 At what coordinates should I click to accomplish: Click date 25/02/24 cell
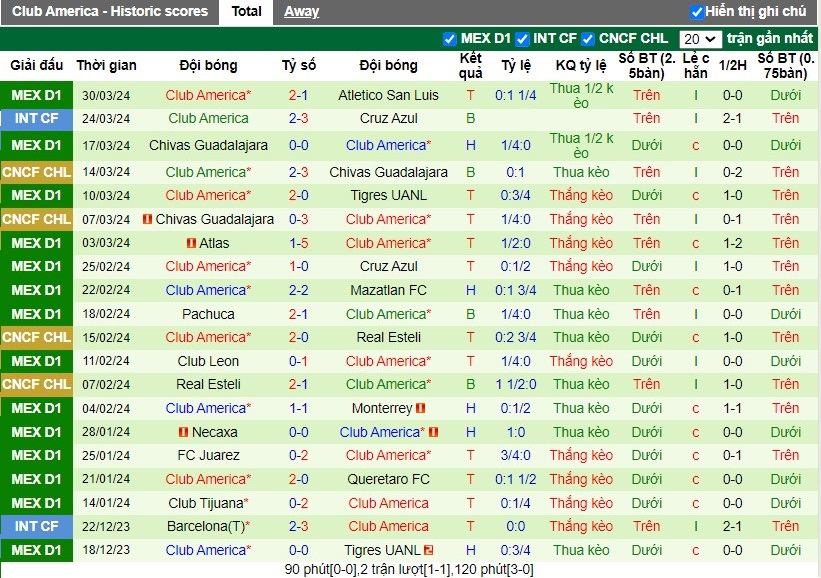(106, 266)
